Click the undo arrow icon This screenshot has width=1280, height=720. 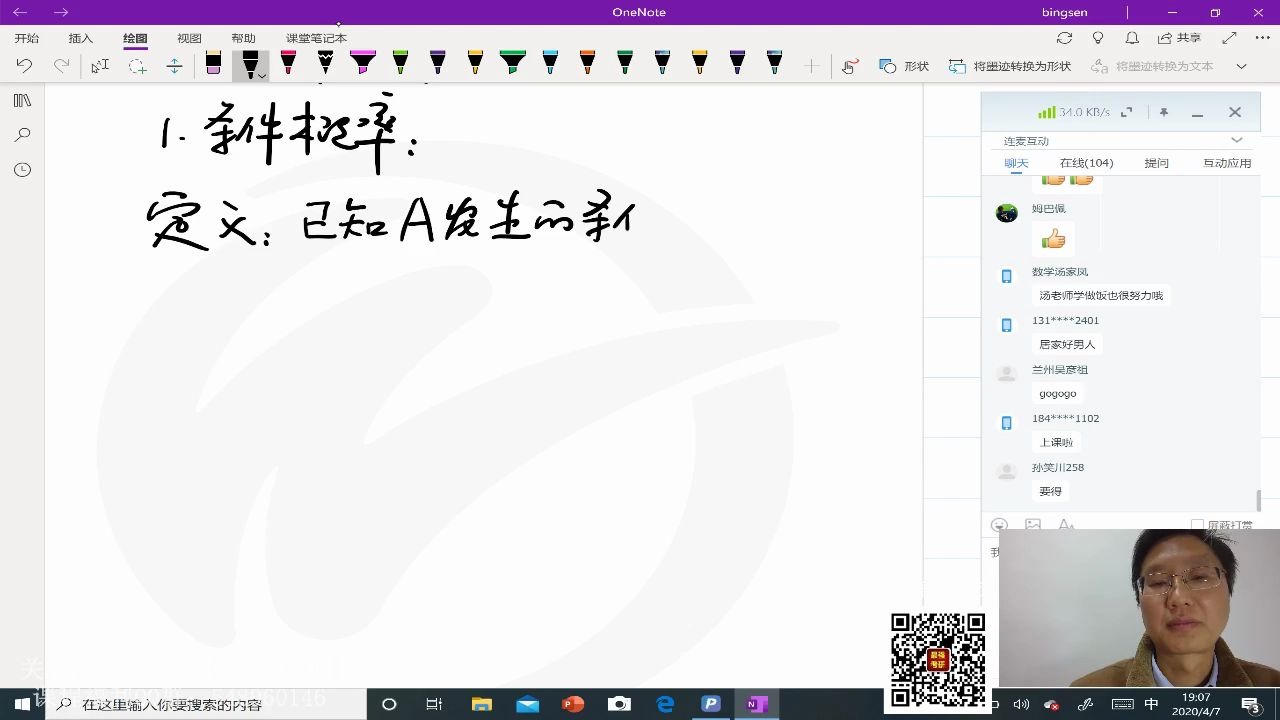tap(25, 64)
